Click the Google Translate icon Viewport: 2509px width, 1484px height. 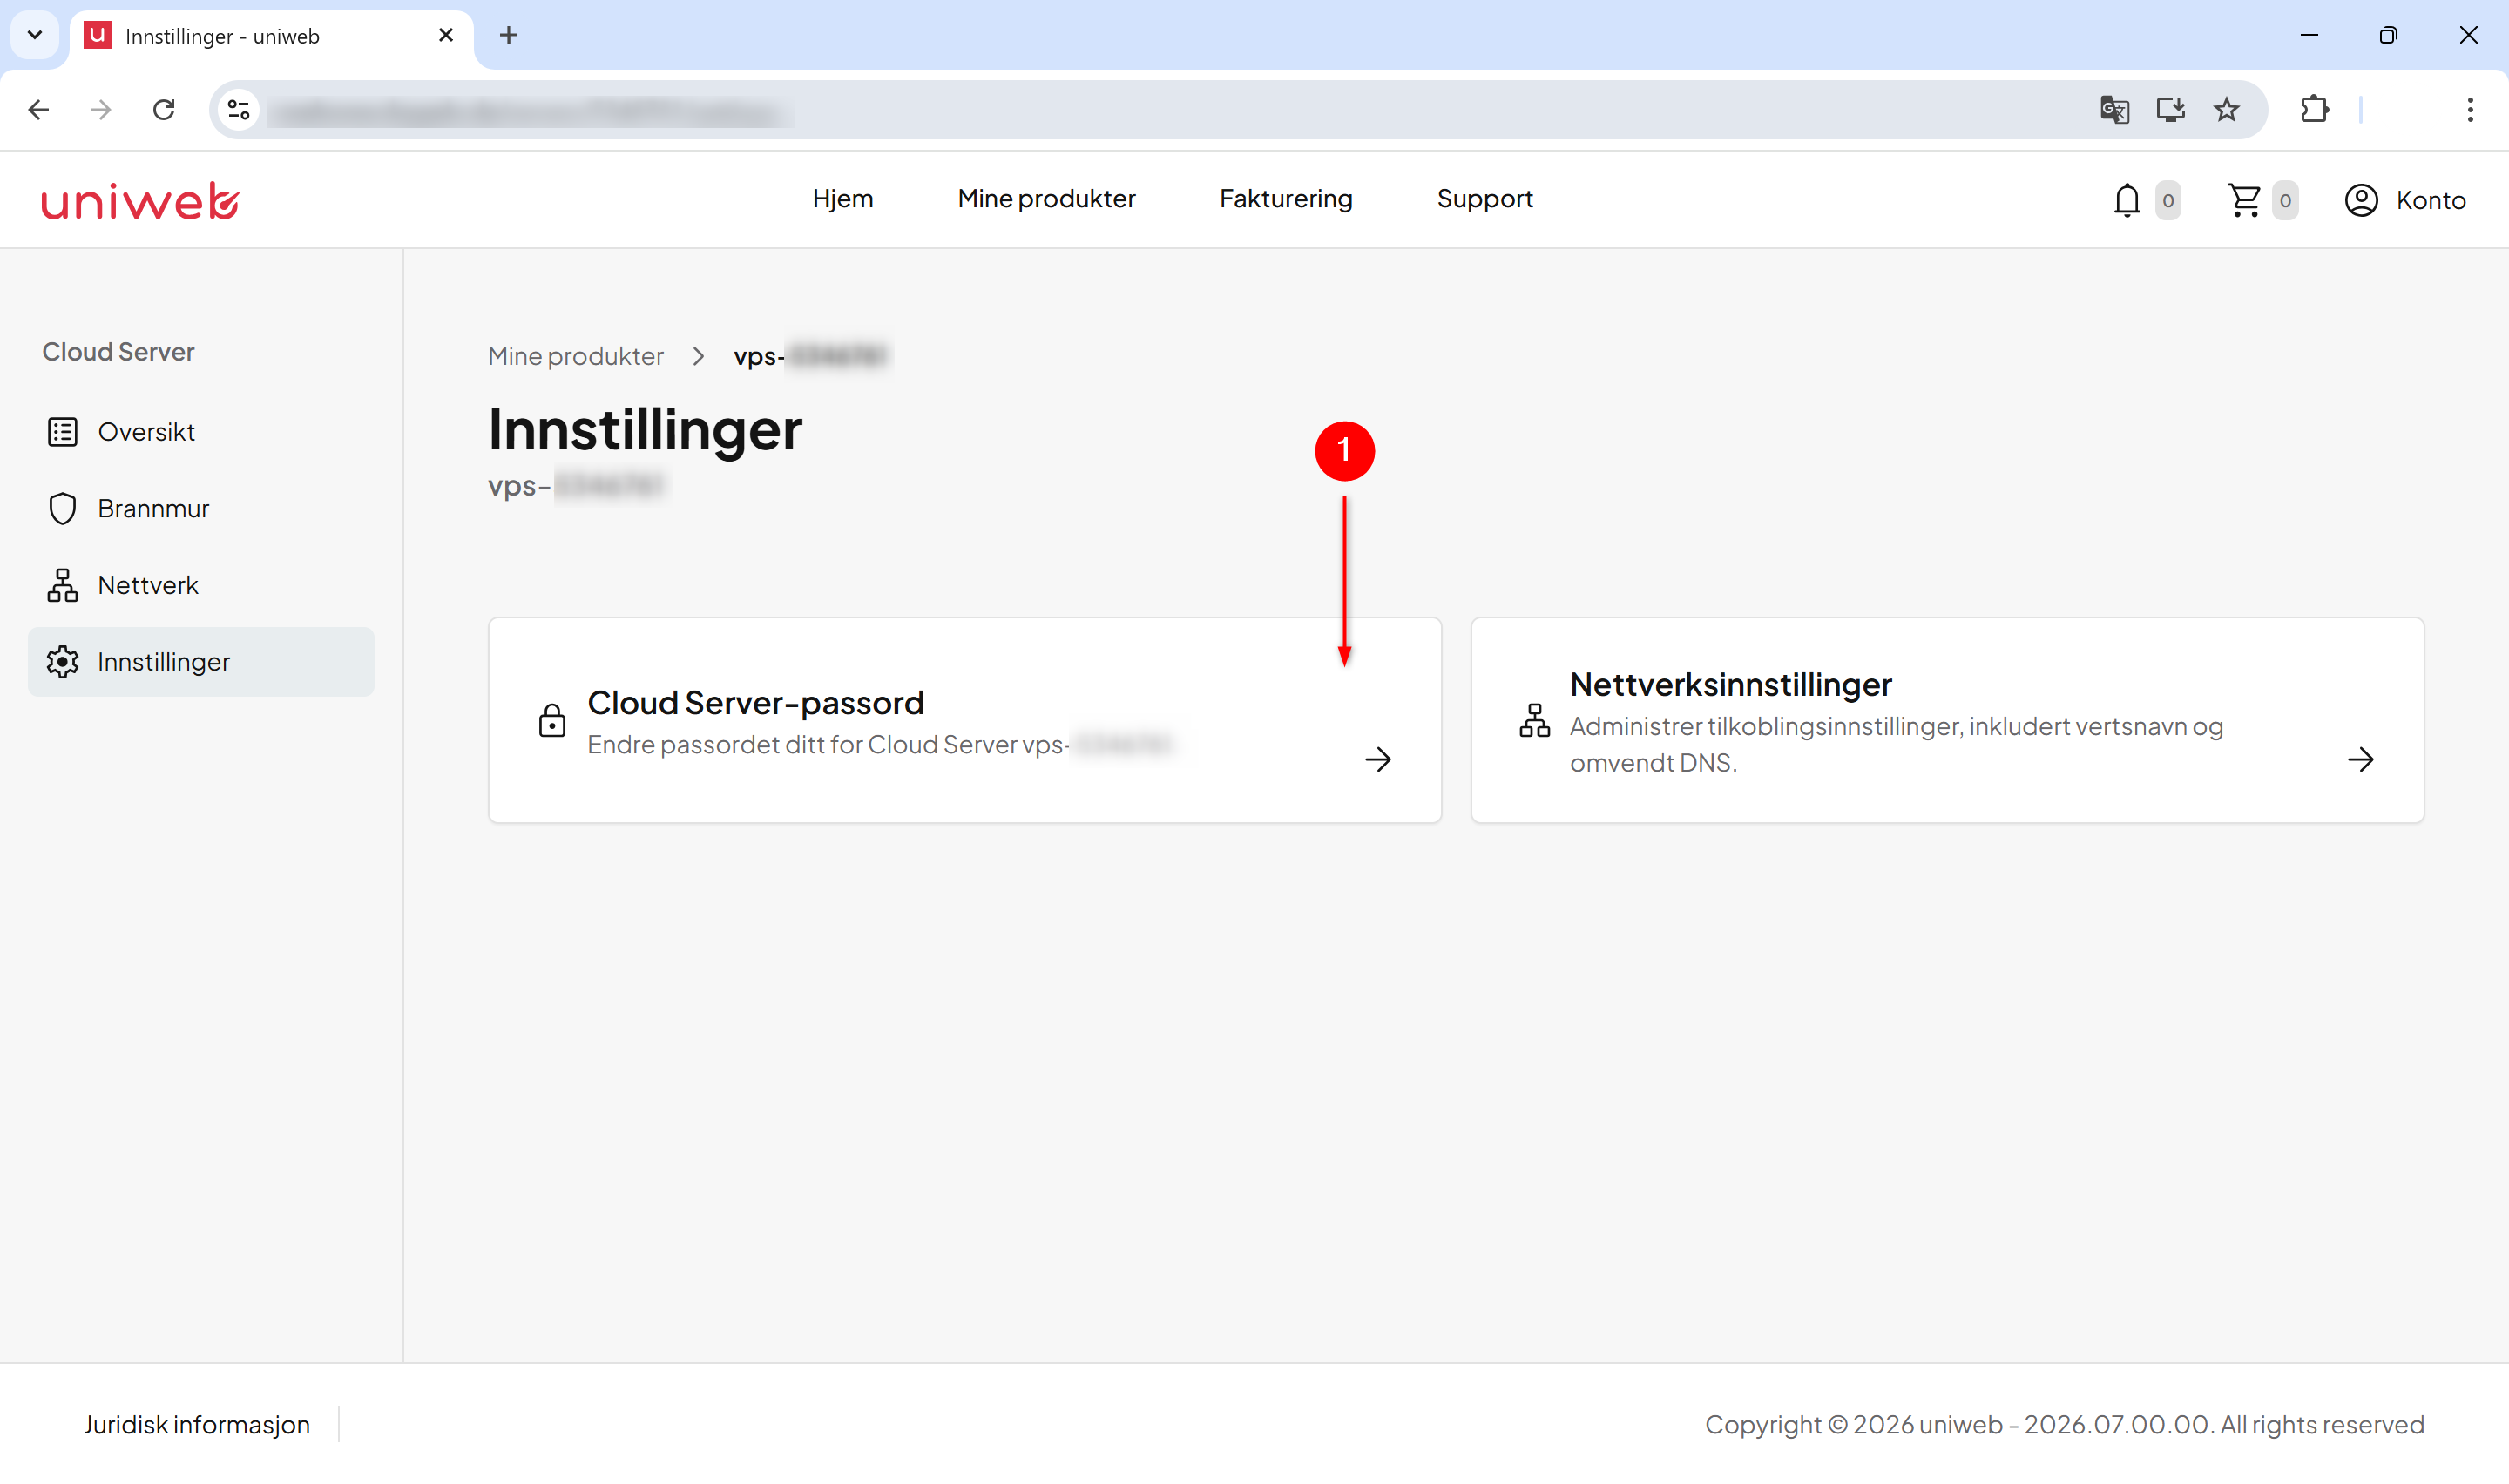[2114, 110]
